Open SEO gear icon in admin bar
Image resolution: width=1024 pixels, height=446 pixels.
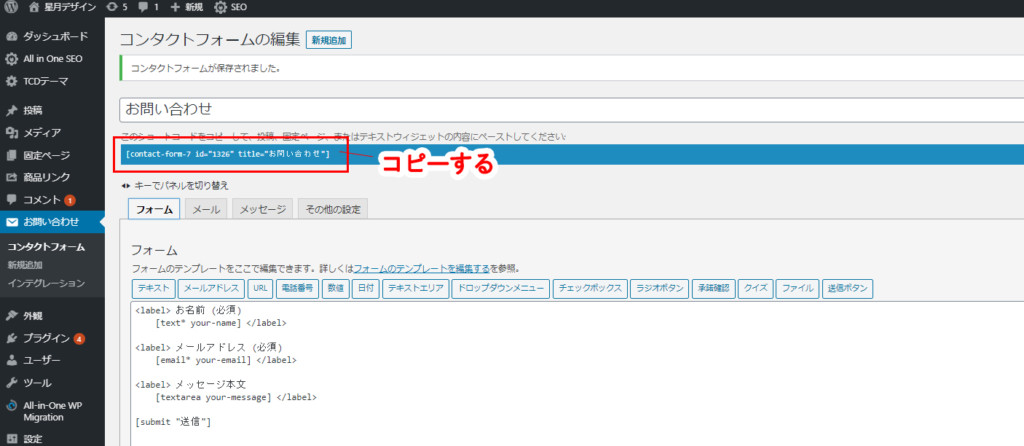coord(220,8)
